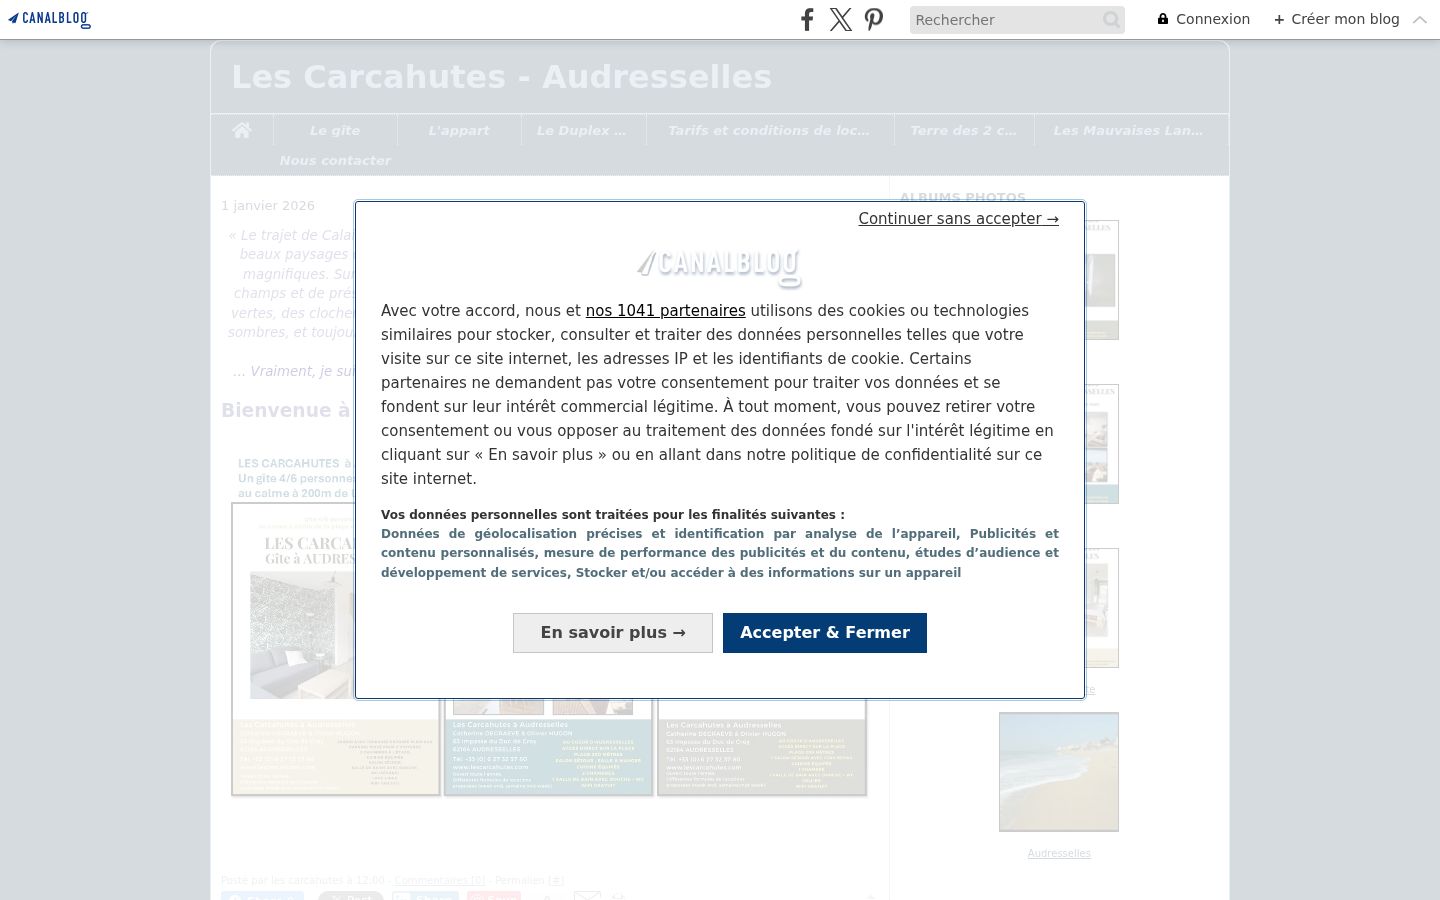The image size is (1440, 900).
Task: Open the Terre des 2 c... menu item
Action: tap(963, 130)
